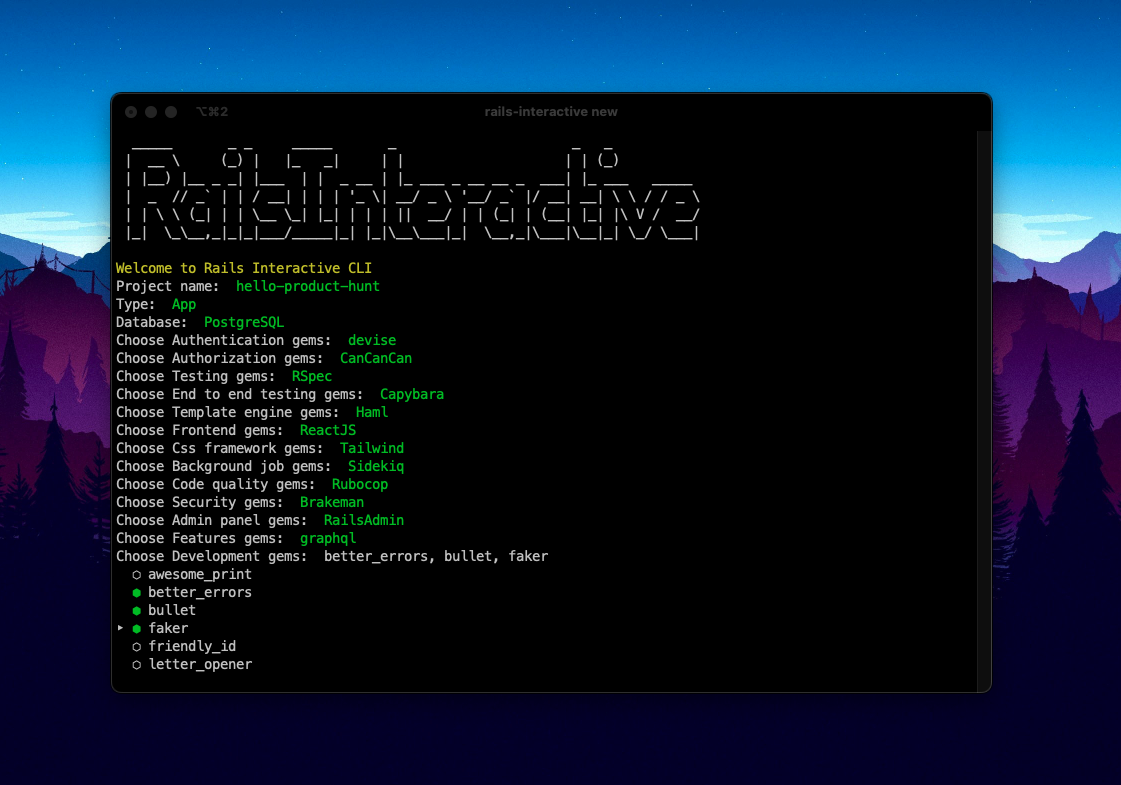This screenshot has height=785, width=1121.
Task: Click the ReactJS frontend gem answer
Action: 328,430
